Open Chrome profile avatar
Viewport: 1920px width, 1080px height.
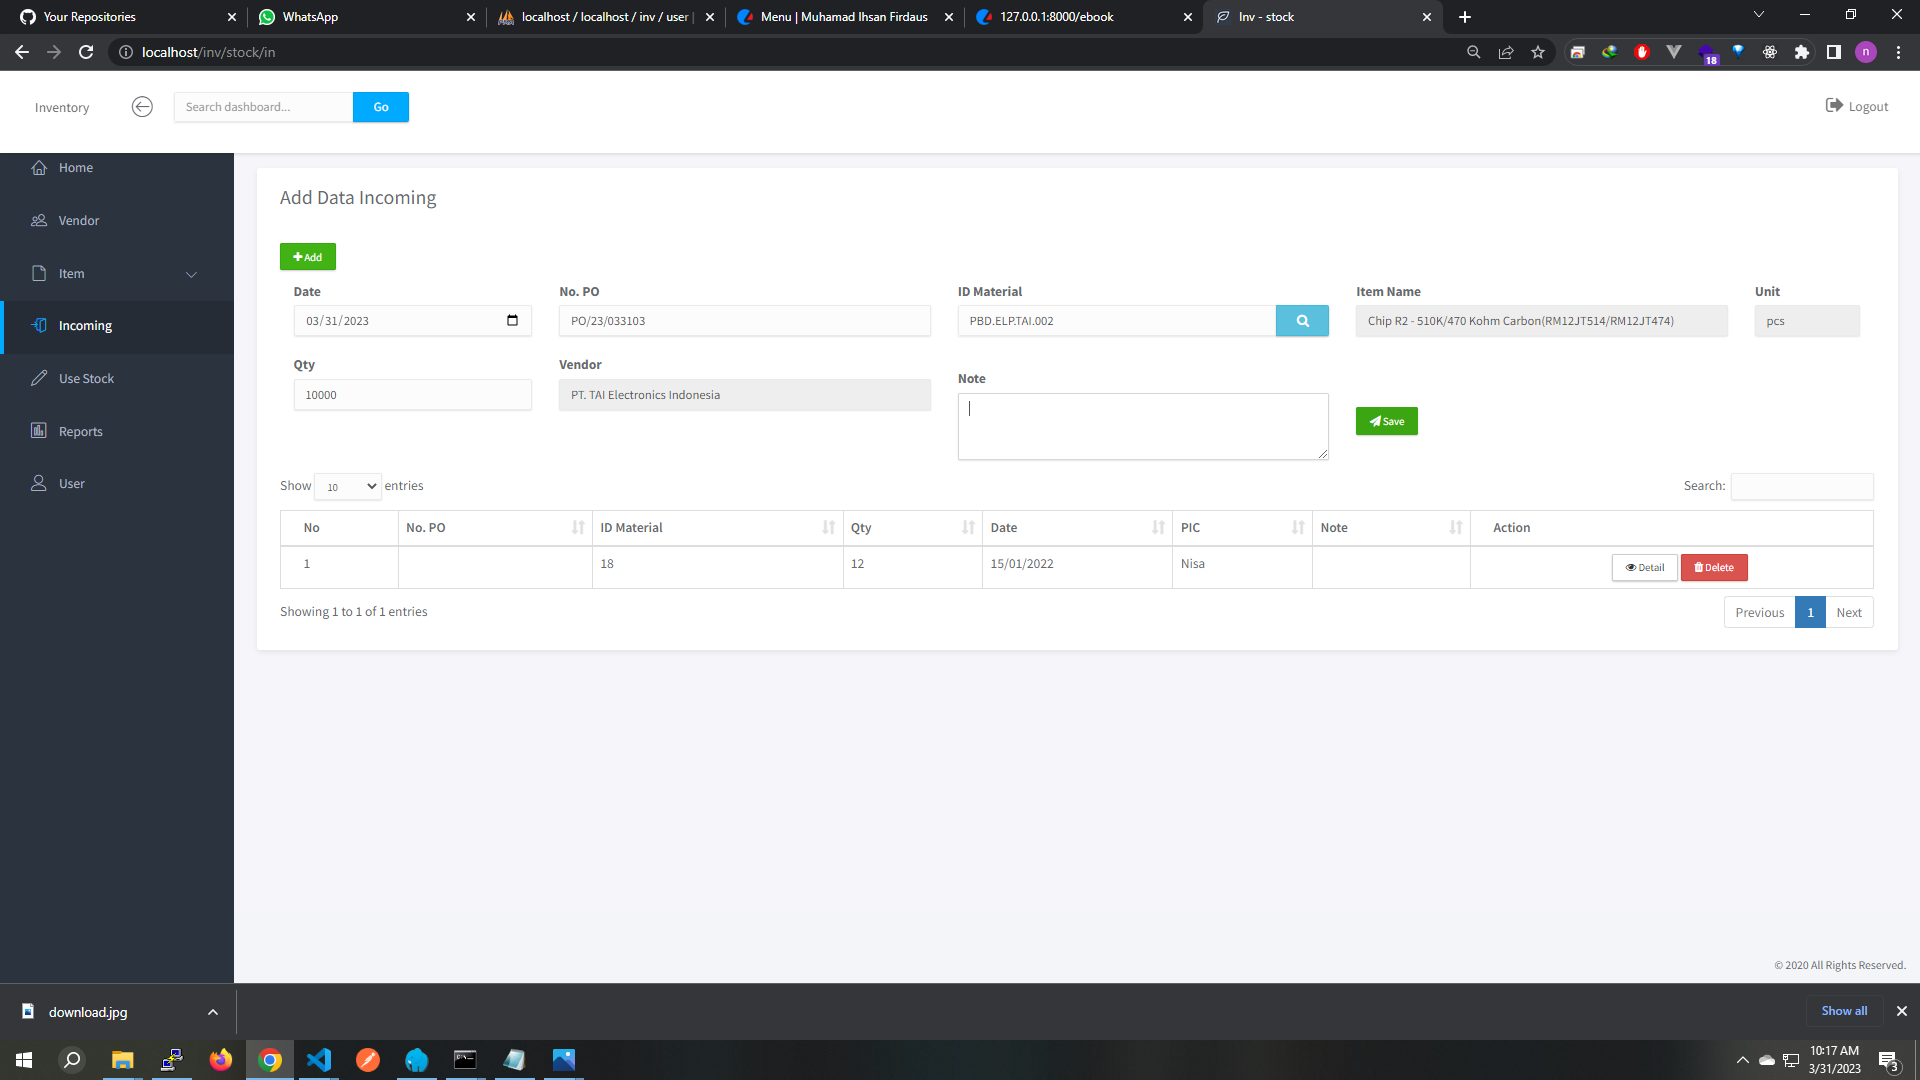1866,52
